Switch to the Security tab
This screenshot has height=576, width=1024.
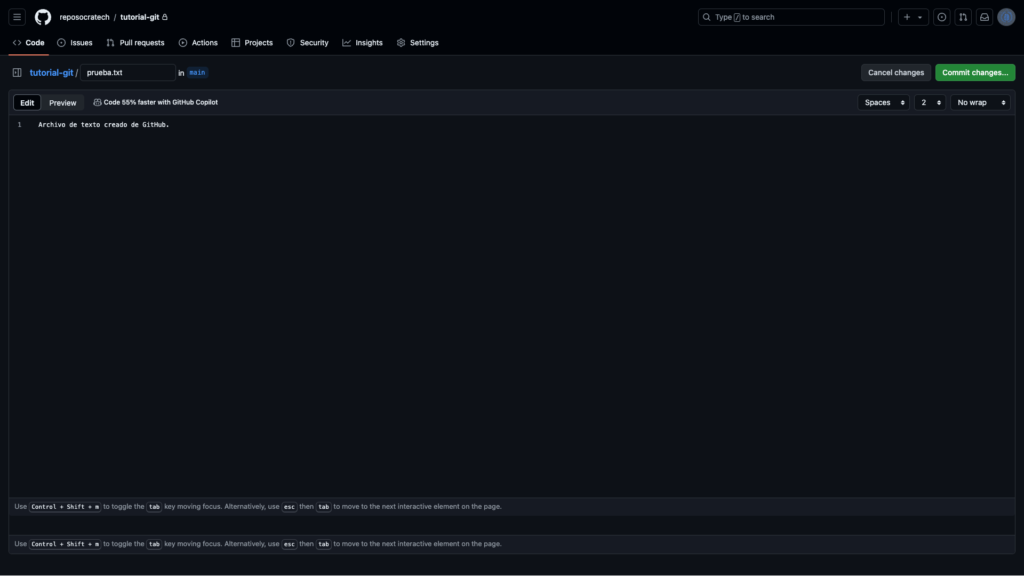click(308, 42)
